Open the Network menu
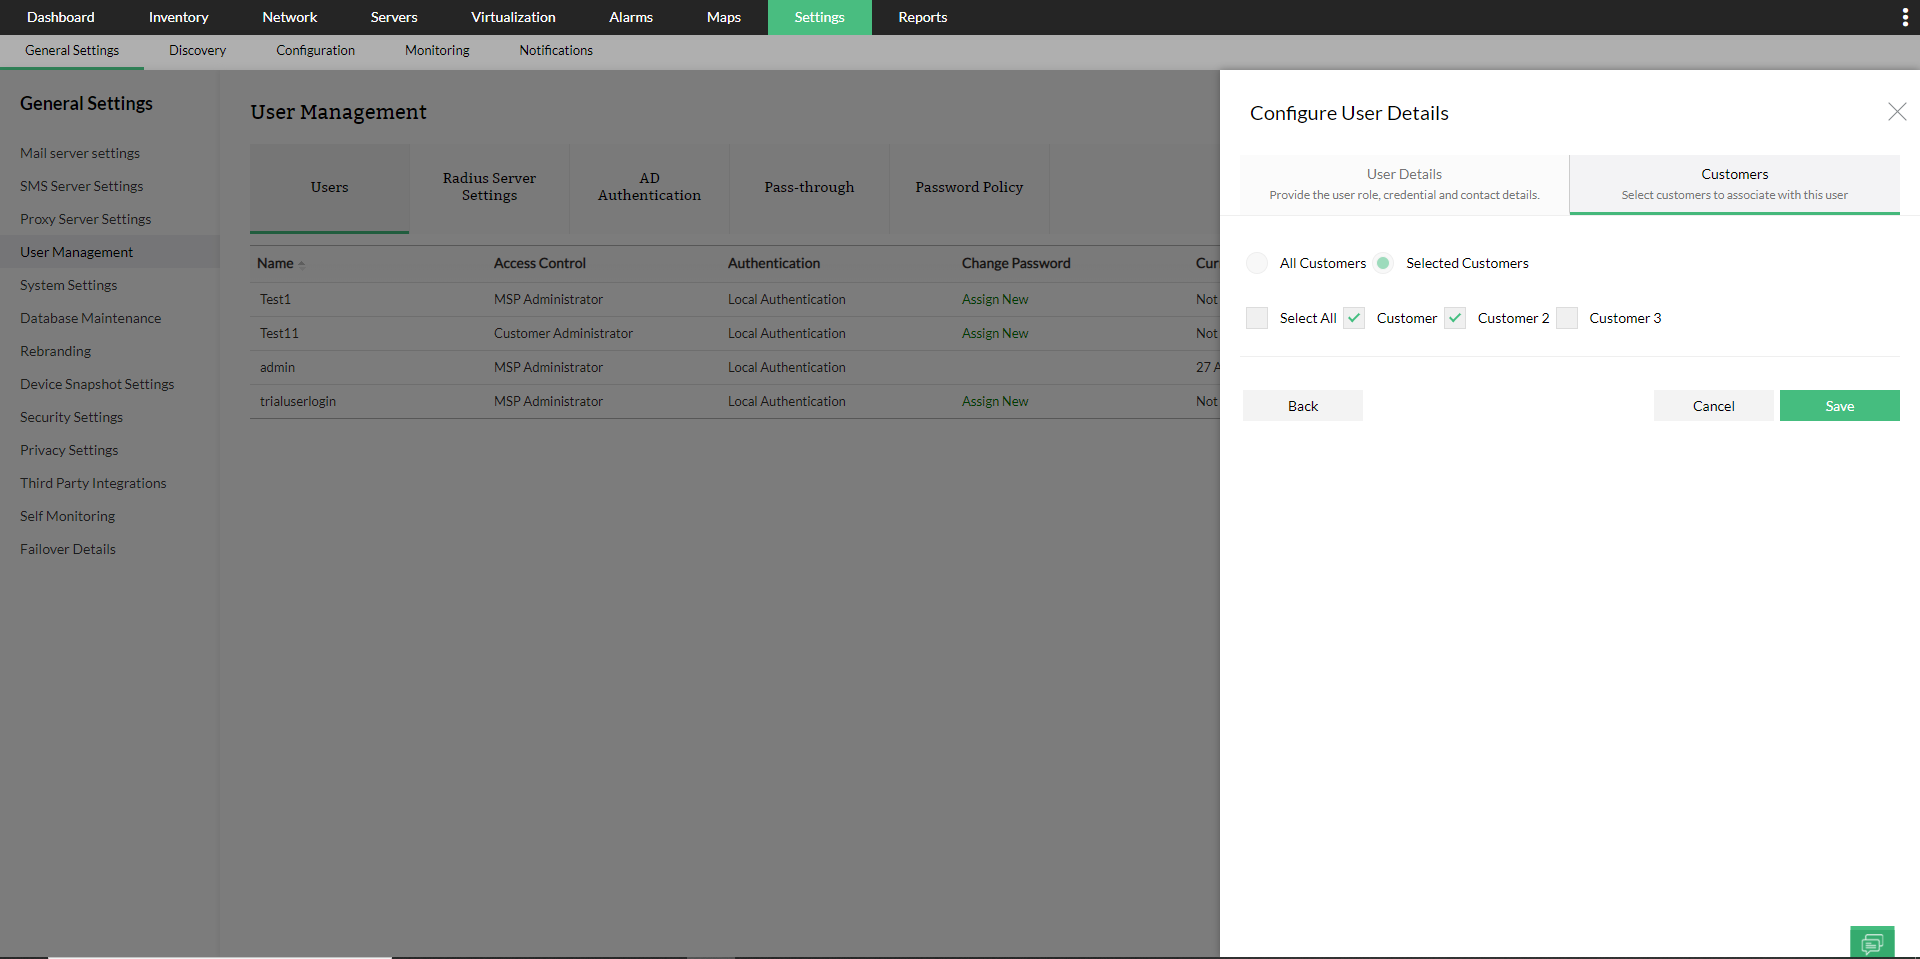Viewport: 1920px width, 959px height. click(x=289, y=17)
